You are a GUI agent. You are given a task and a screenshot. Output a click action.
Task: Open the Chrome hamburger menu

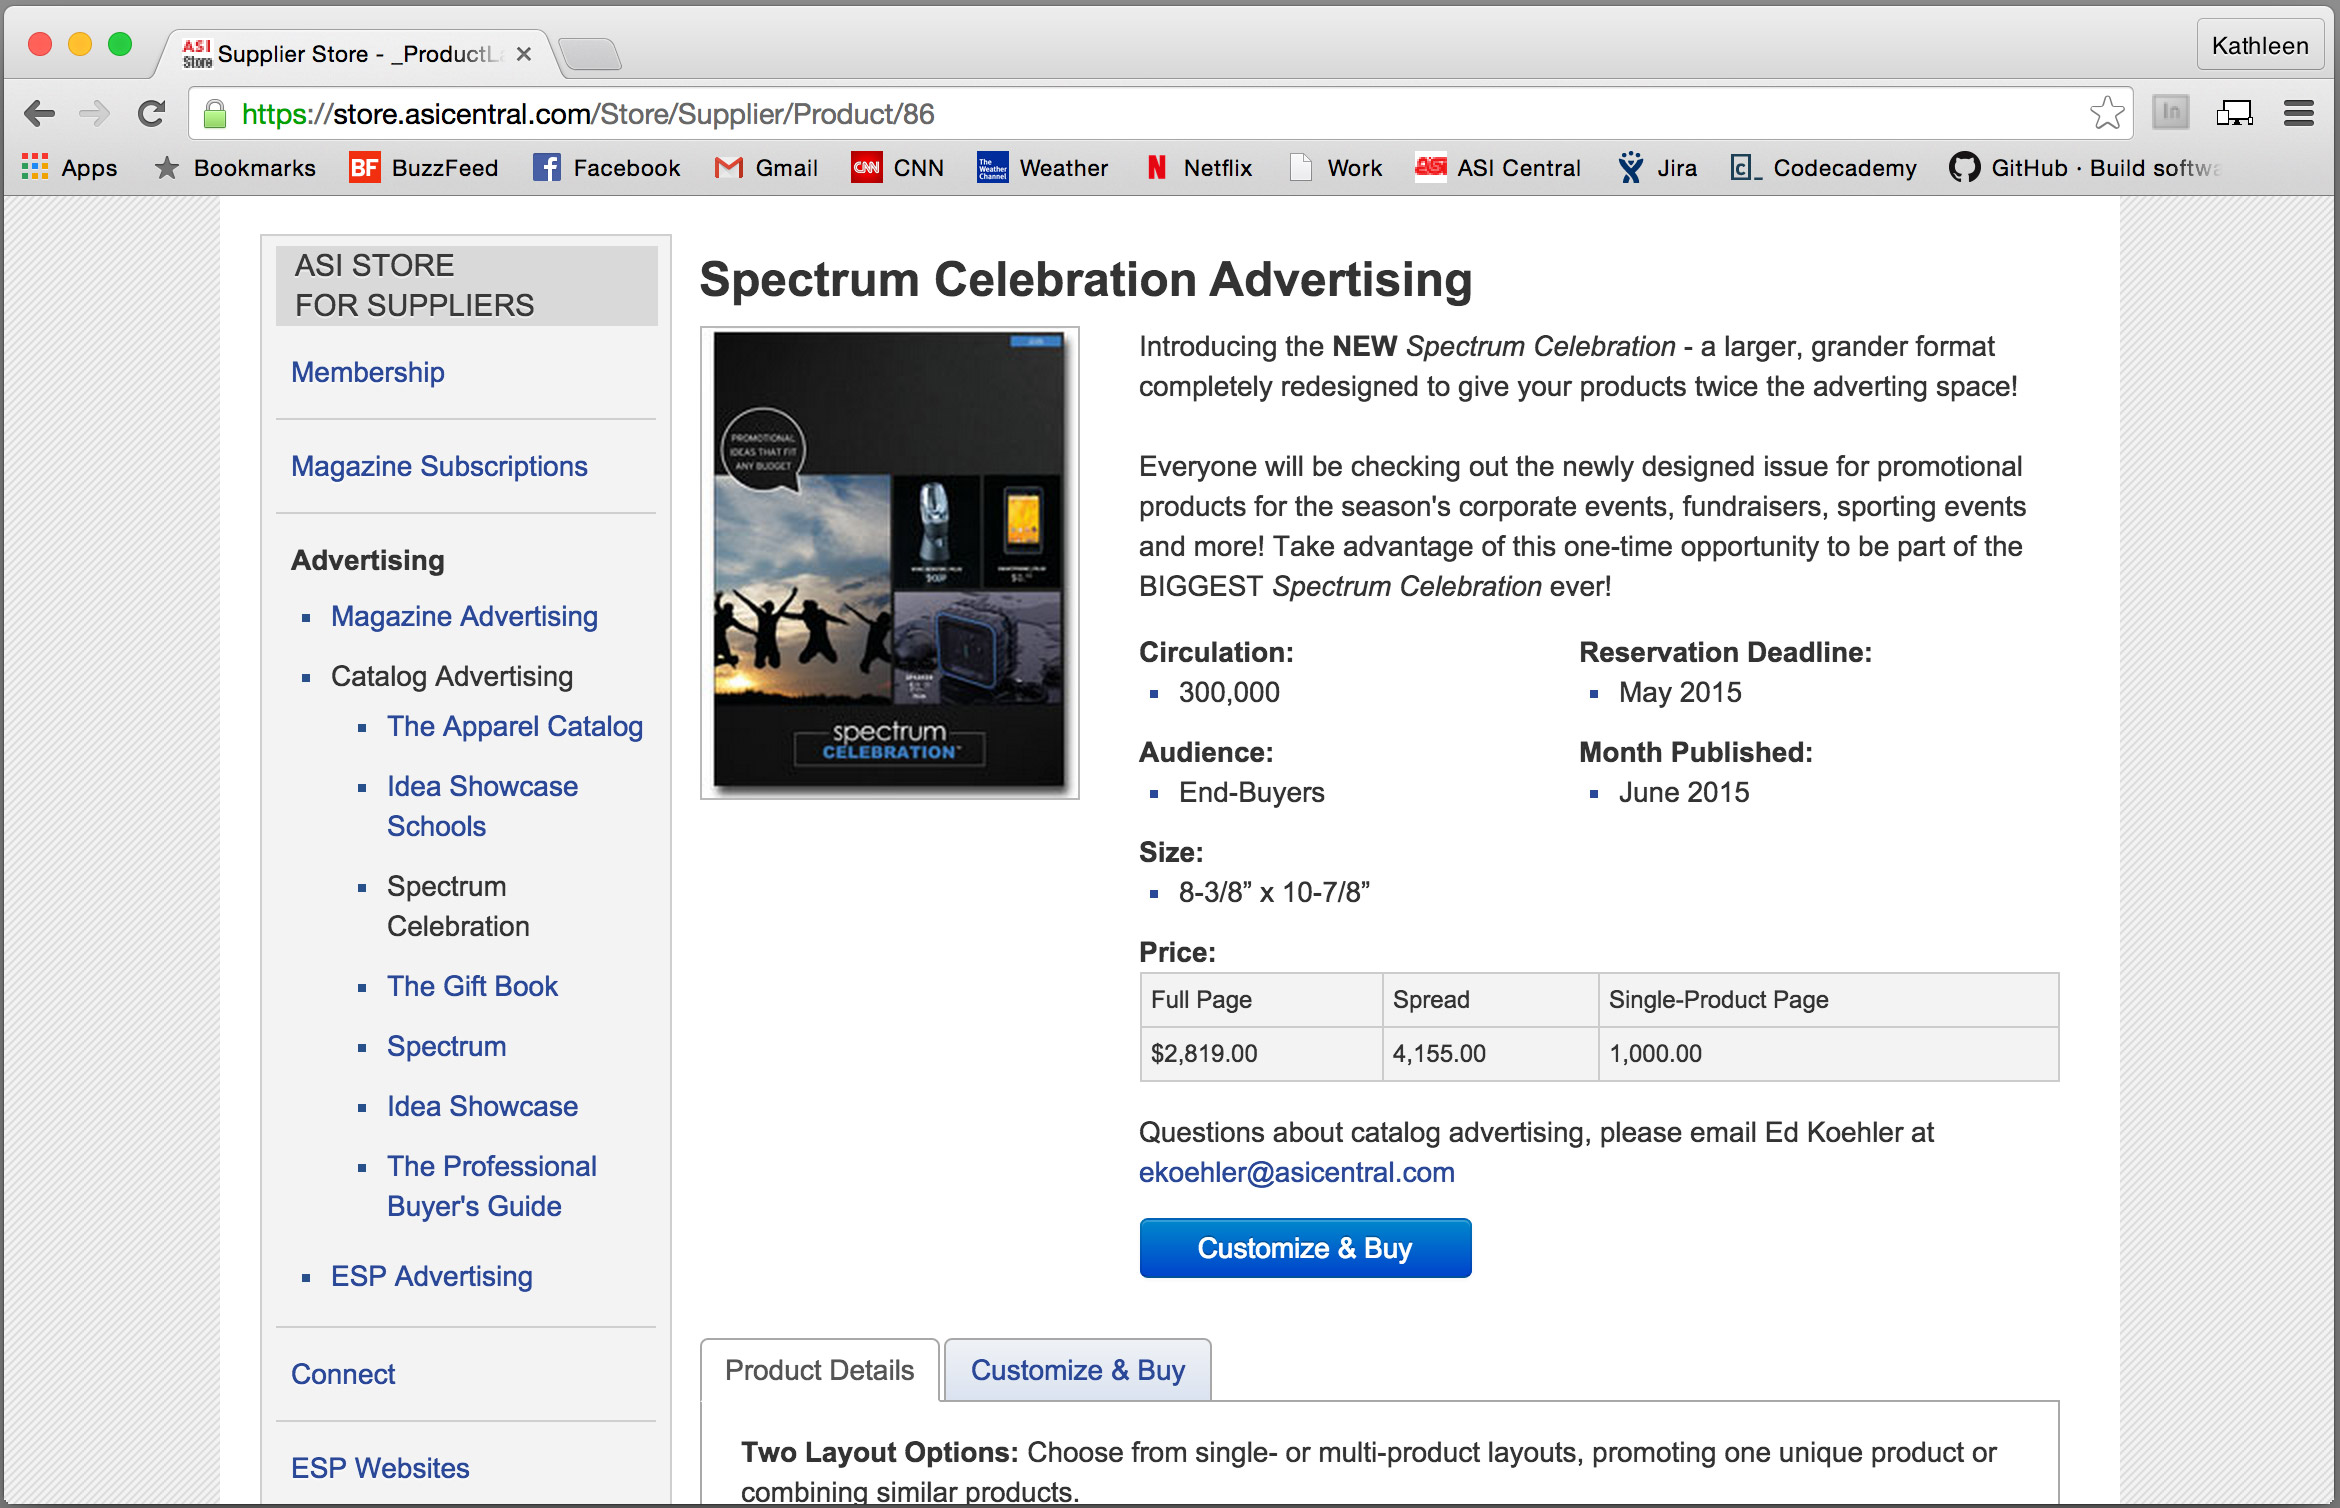tap(2299, 113)
